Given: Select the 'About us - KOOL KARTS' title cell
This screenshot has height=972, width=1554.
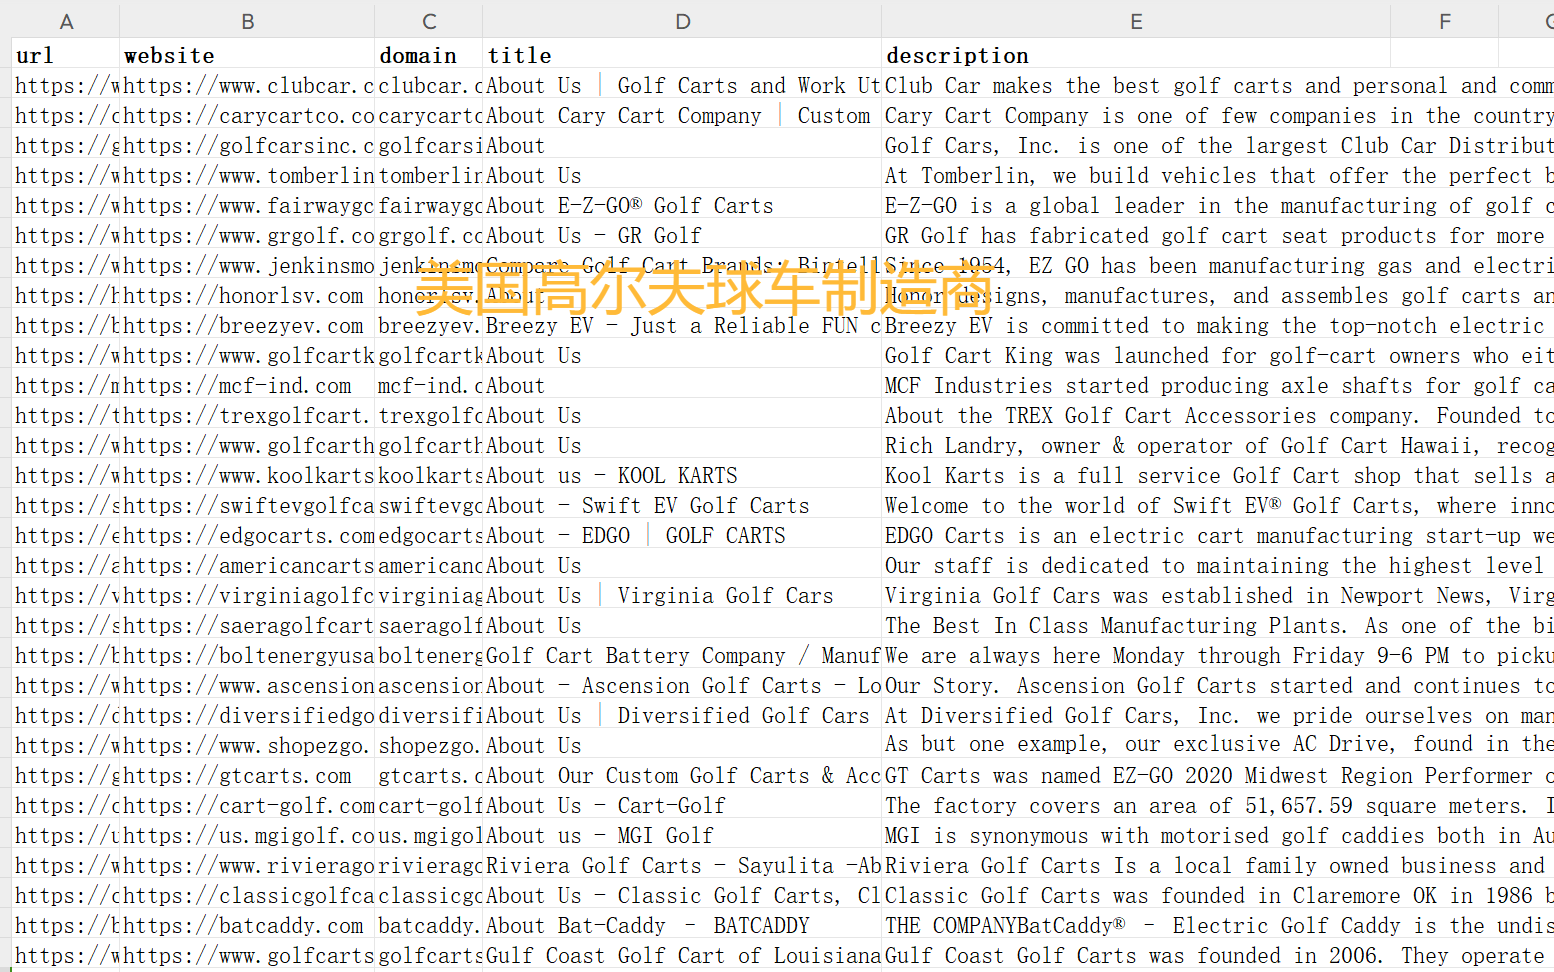Looking at the screenshot, I should pos(682,475).
